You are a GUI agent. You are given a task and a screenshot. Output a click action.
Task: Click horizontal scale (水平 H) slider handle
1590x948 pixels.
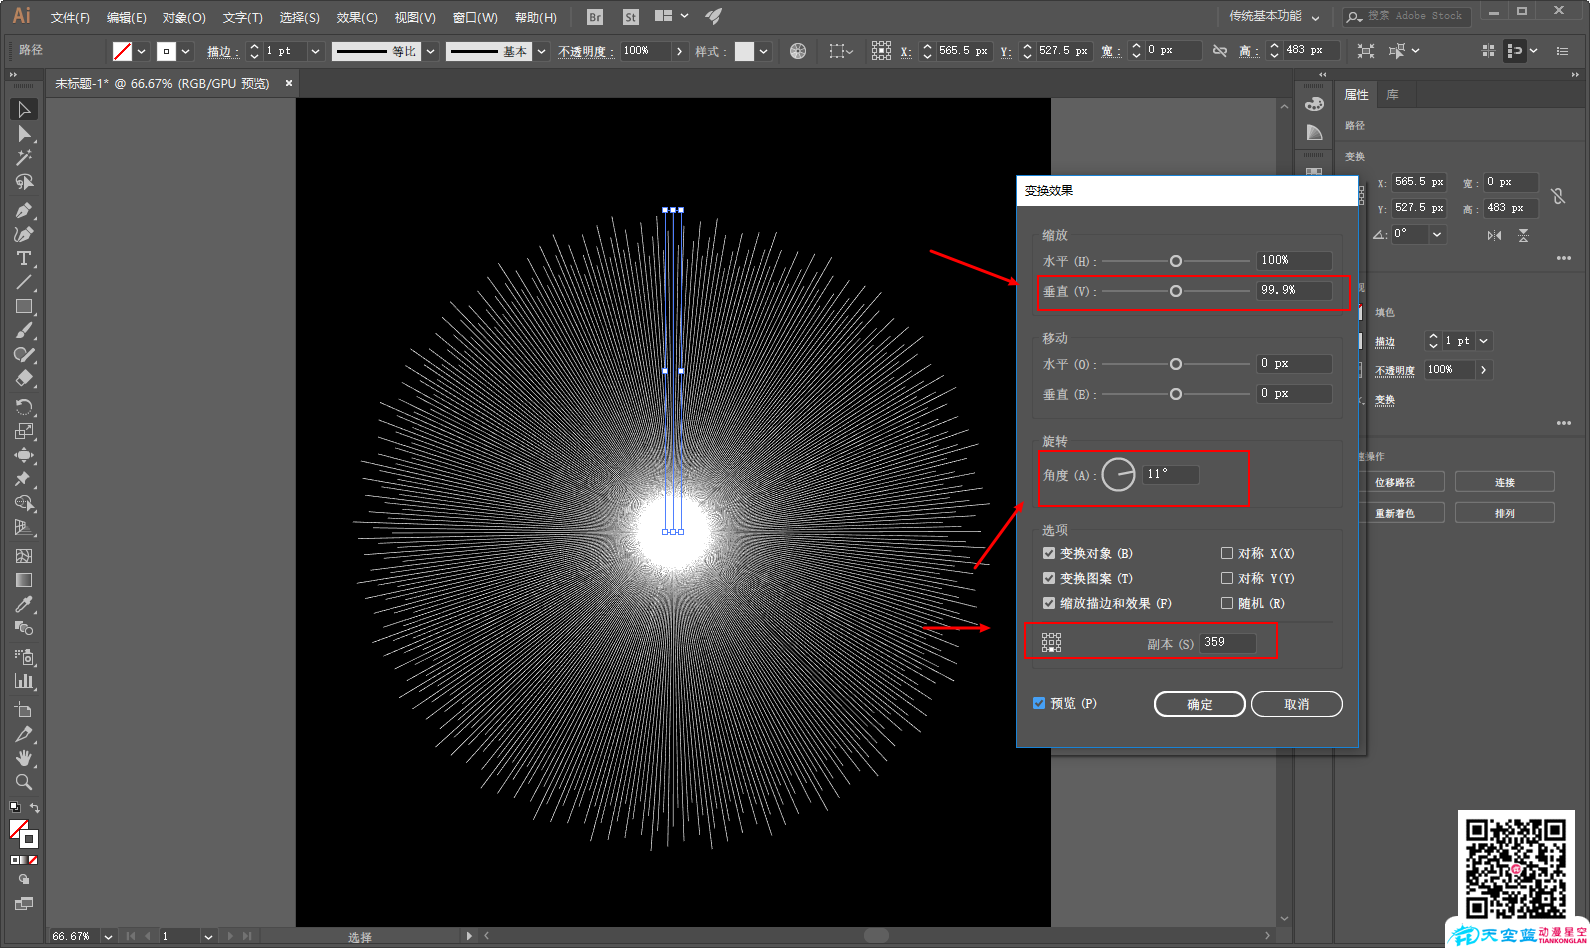1176,261
